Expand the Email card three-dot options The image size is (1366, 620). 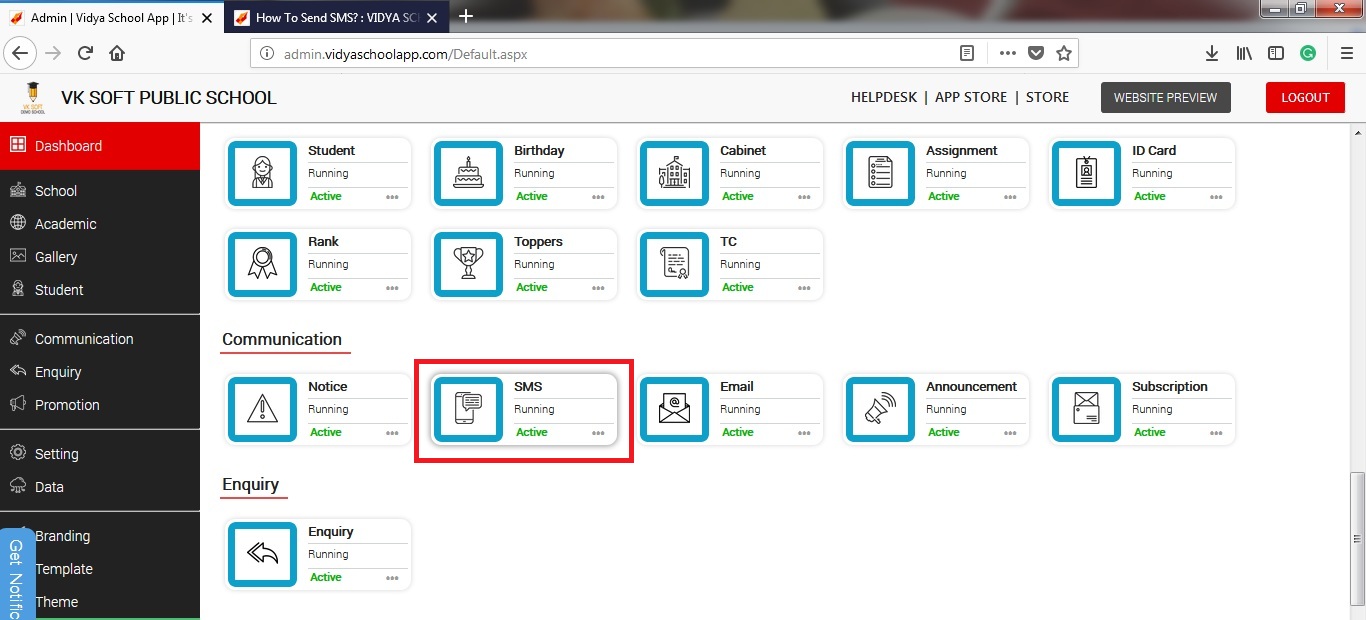click(804, 433)
